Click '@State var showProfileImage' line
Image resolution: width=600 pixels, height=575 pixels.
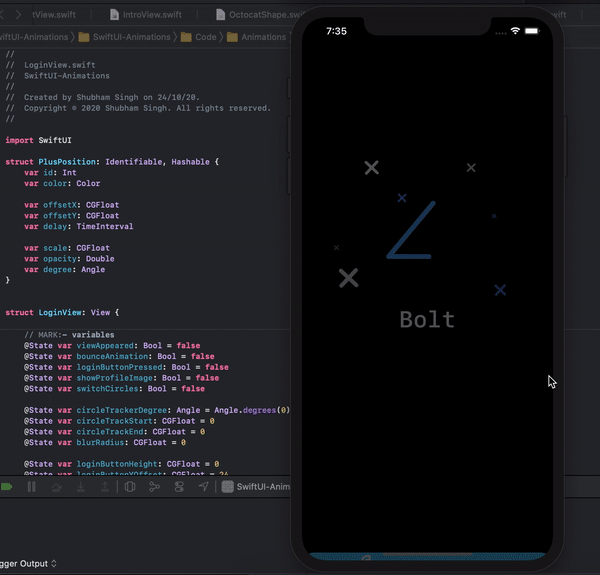(x=122, y=378)
